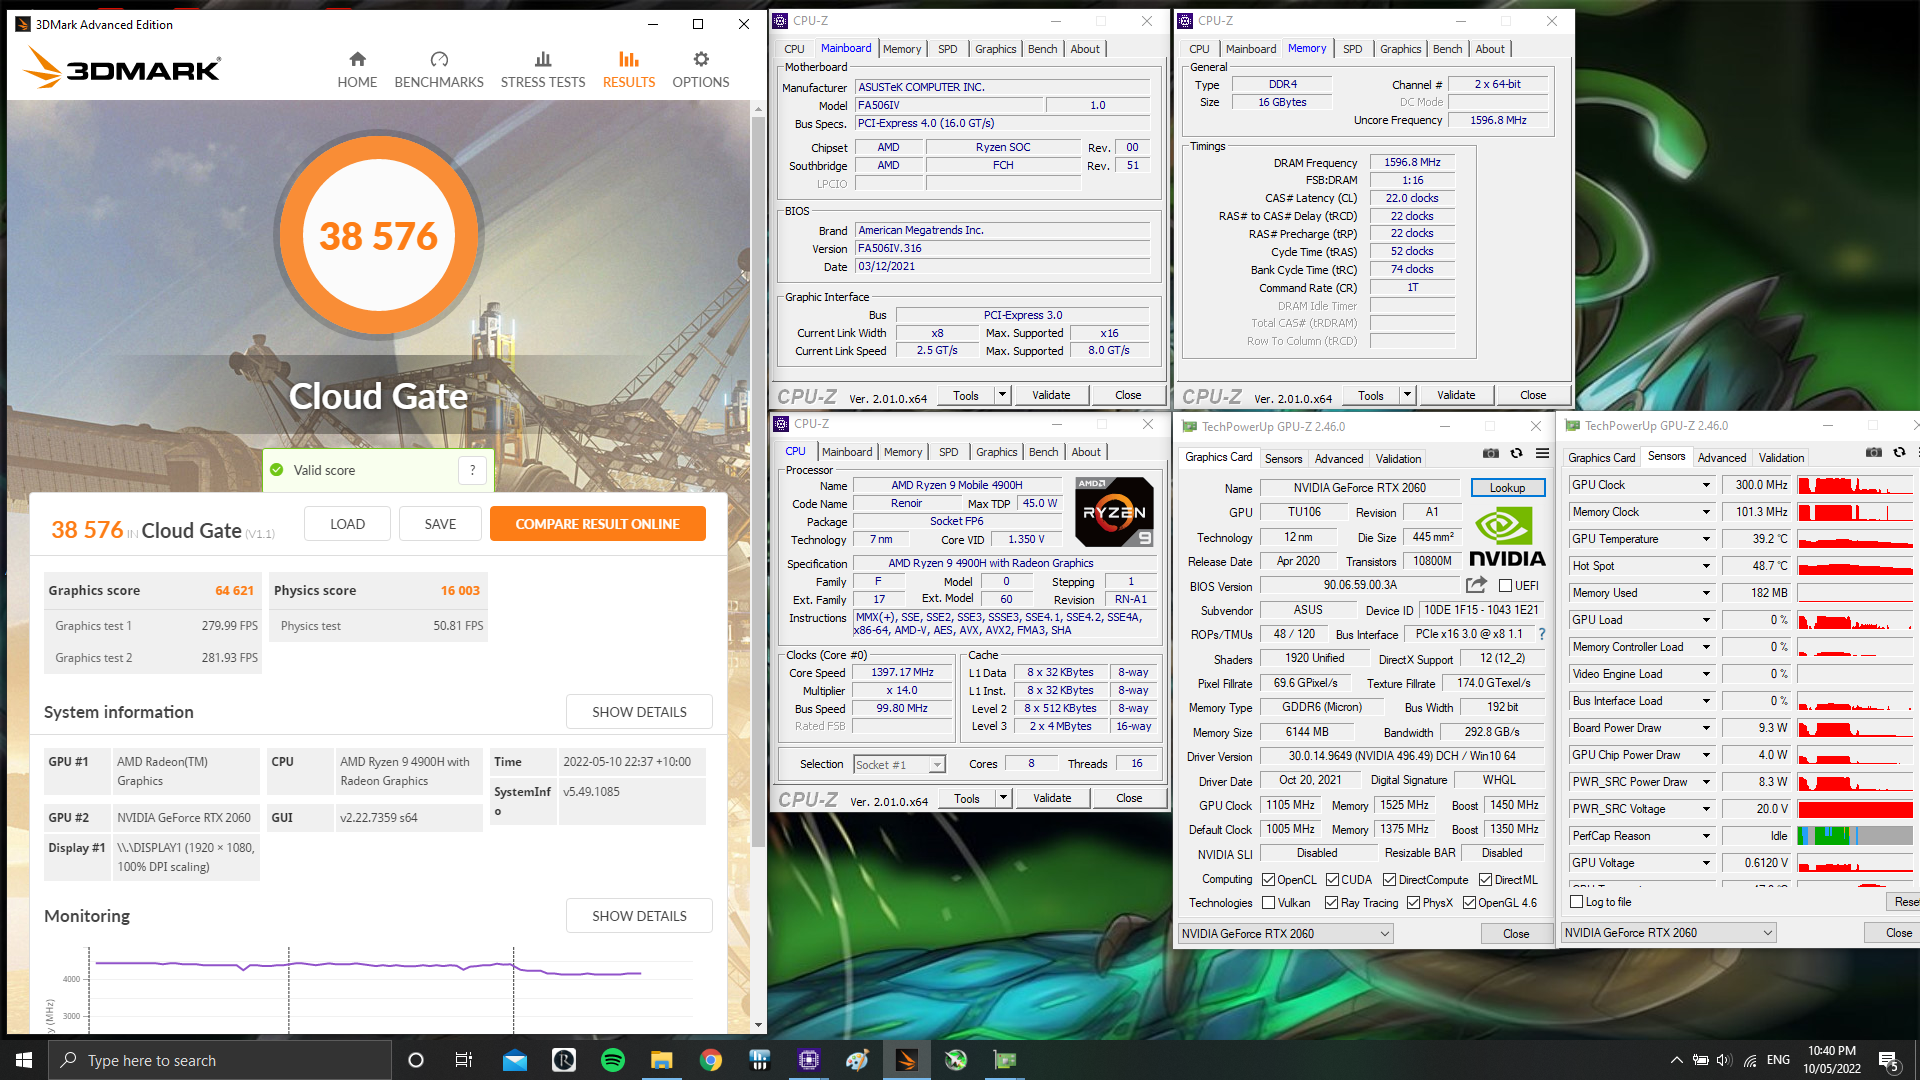The height and width of the screenshot is (1080, 1920).
Task: Click the BIOS share/export icon in GPU-Z
Action: tap(1476, 584)
